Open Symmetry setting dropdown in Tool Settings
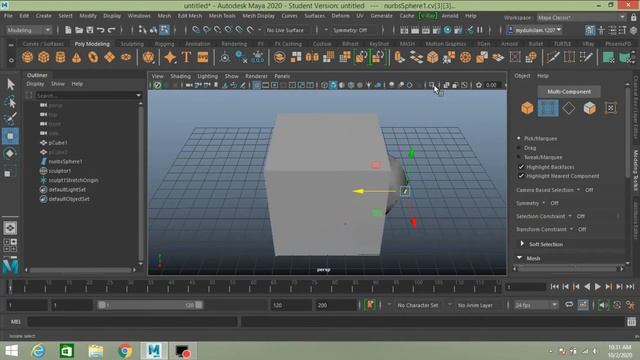 pyautogui.click(x=544, y=203)
